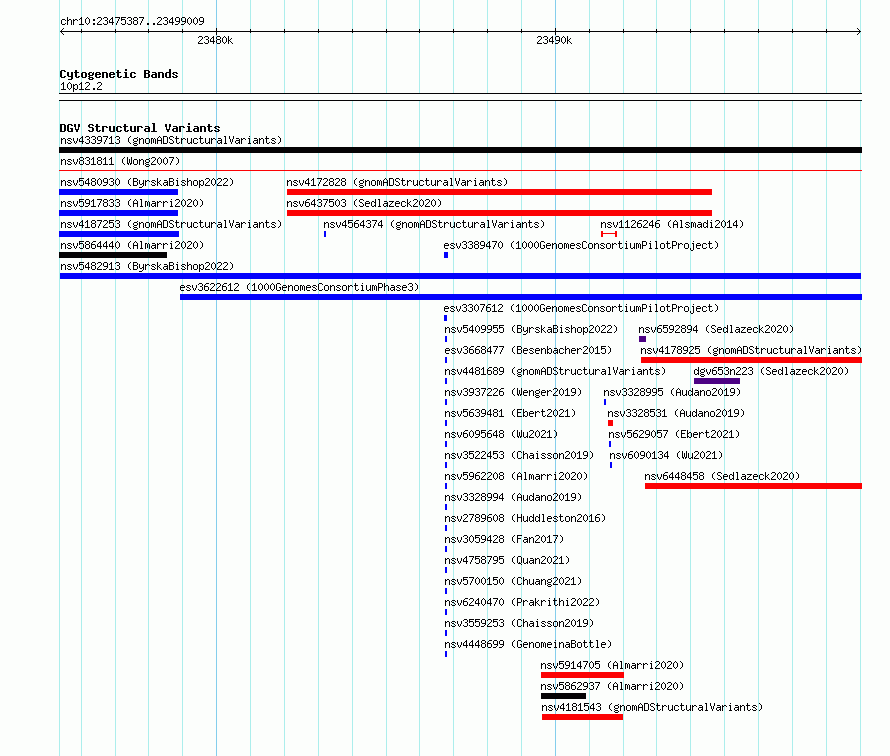Select the nsv1126246 red bracket glyph
890x756 pixels.
point(608,234)
